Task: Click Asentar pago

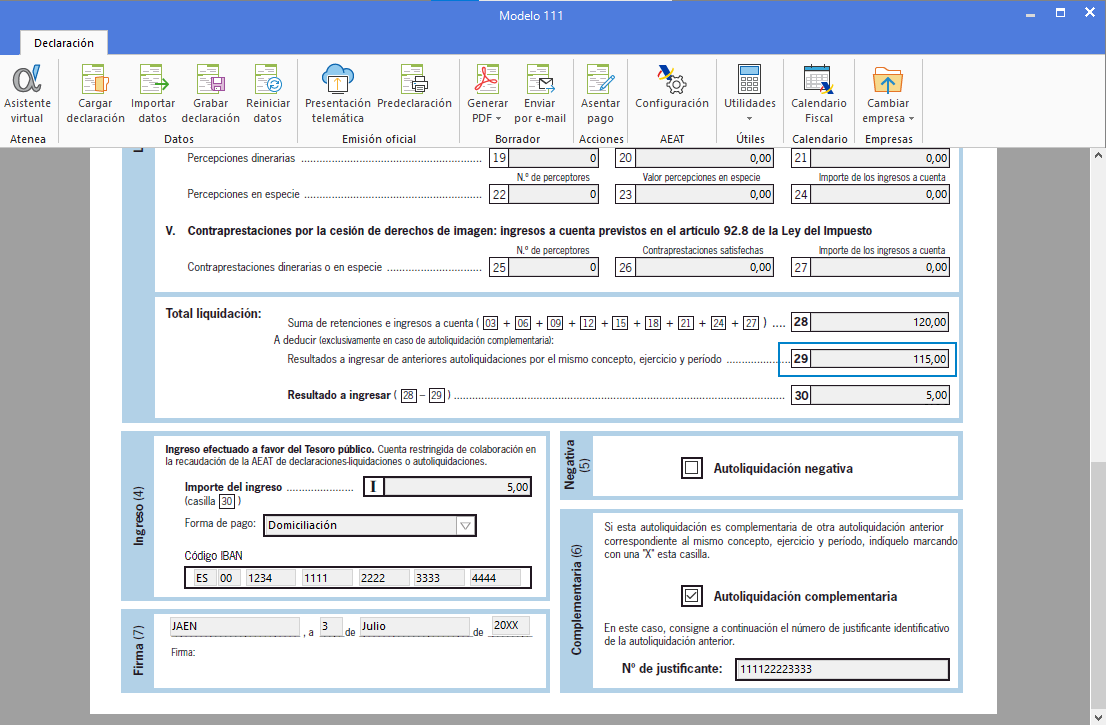Action: [x=599, y=95]
